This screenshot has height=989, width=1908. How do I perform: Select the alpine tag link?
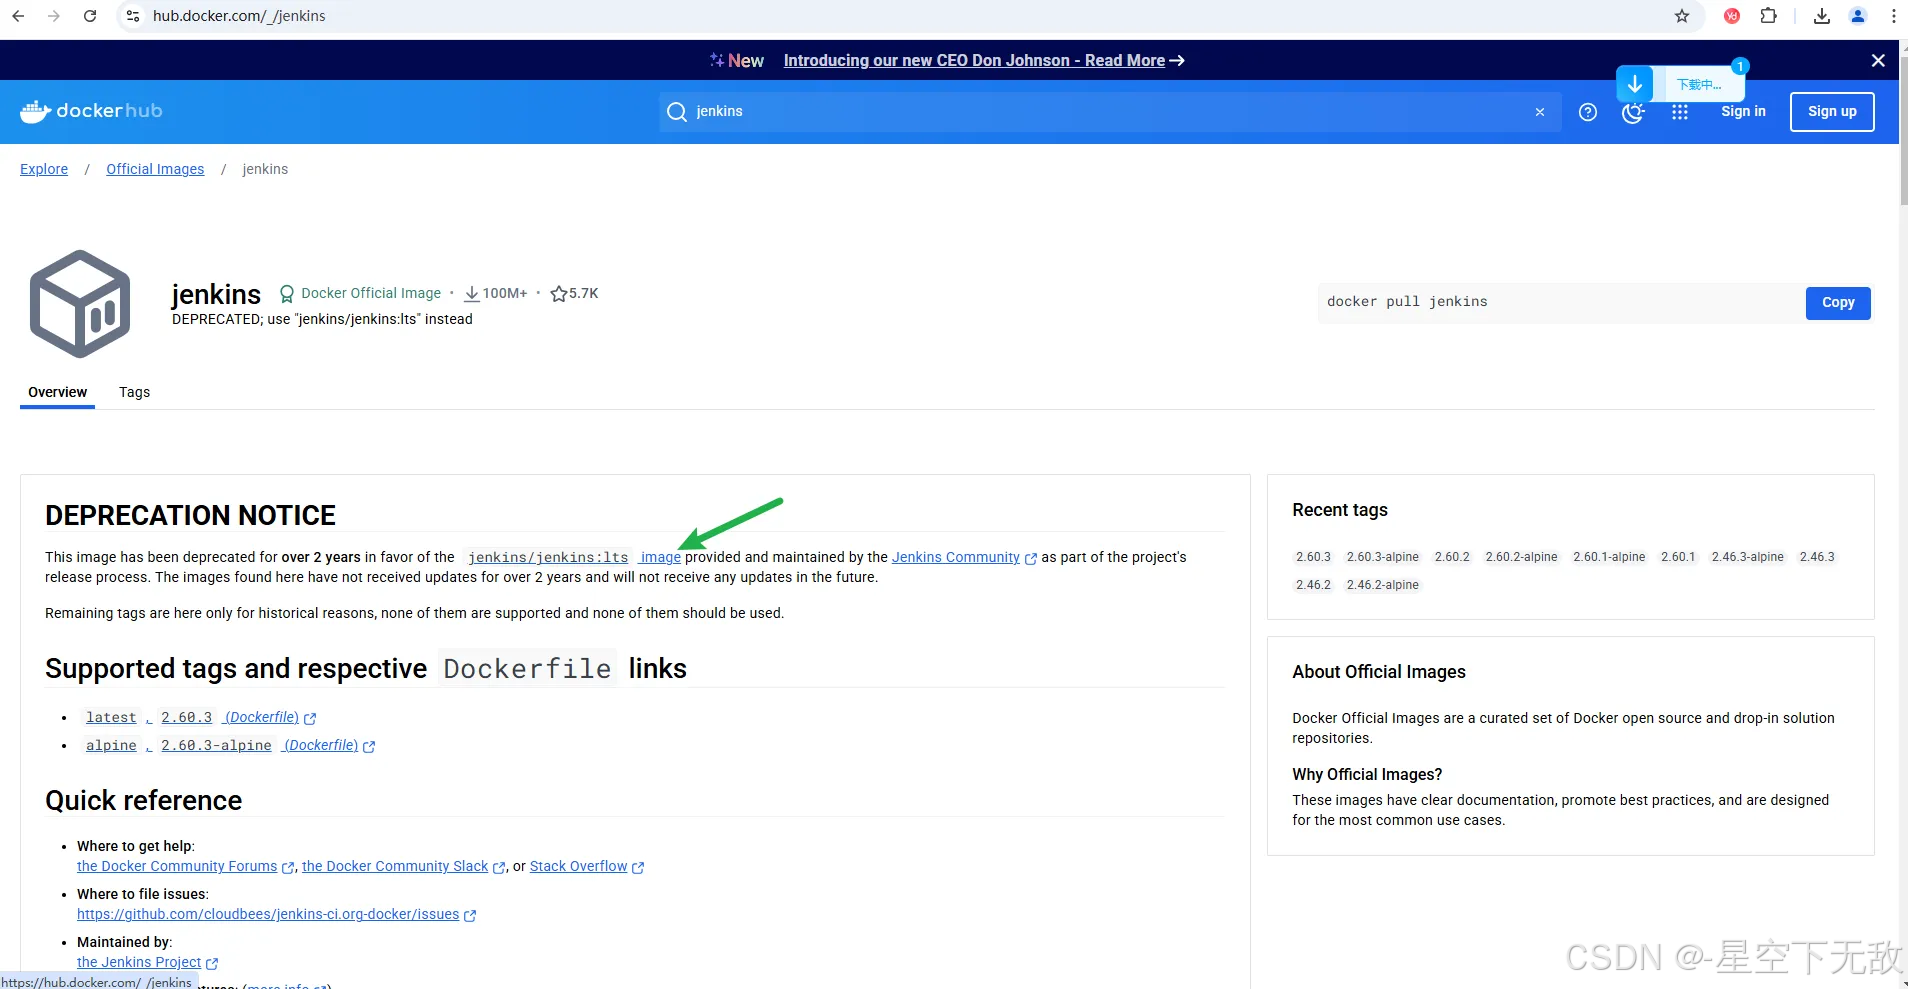[x=111, y=746]
